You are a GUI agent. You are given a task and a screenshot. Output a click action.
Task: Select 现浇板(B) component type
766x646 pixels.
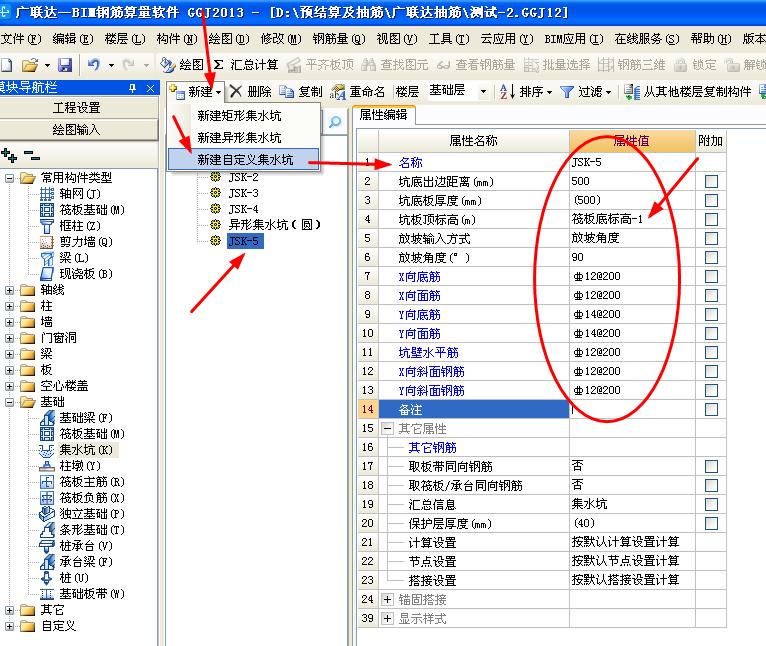85,274
